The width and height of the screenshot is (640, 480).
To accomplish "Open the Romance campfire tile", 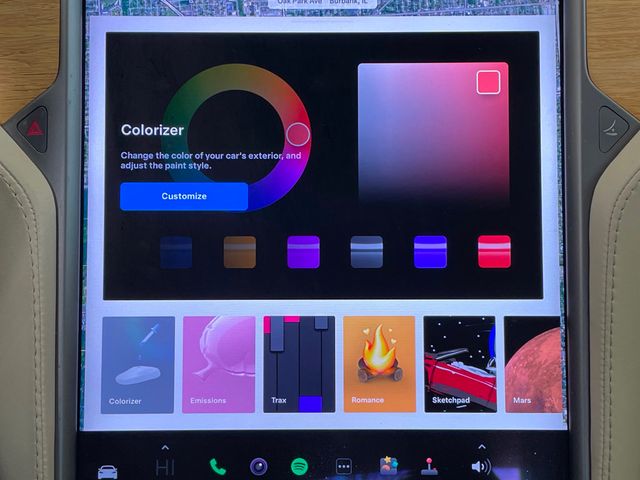I will (x=379, y=364).
